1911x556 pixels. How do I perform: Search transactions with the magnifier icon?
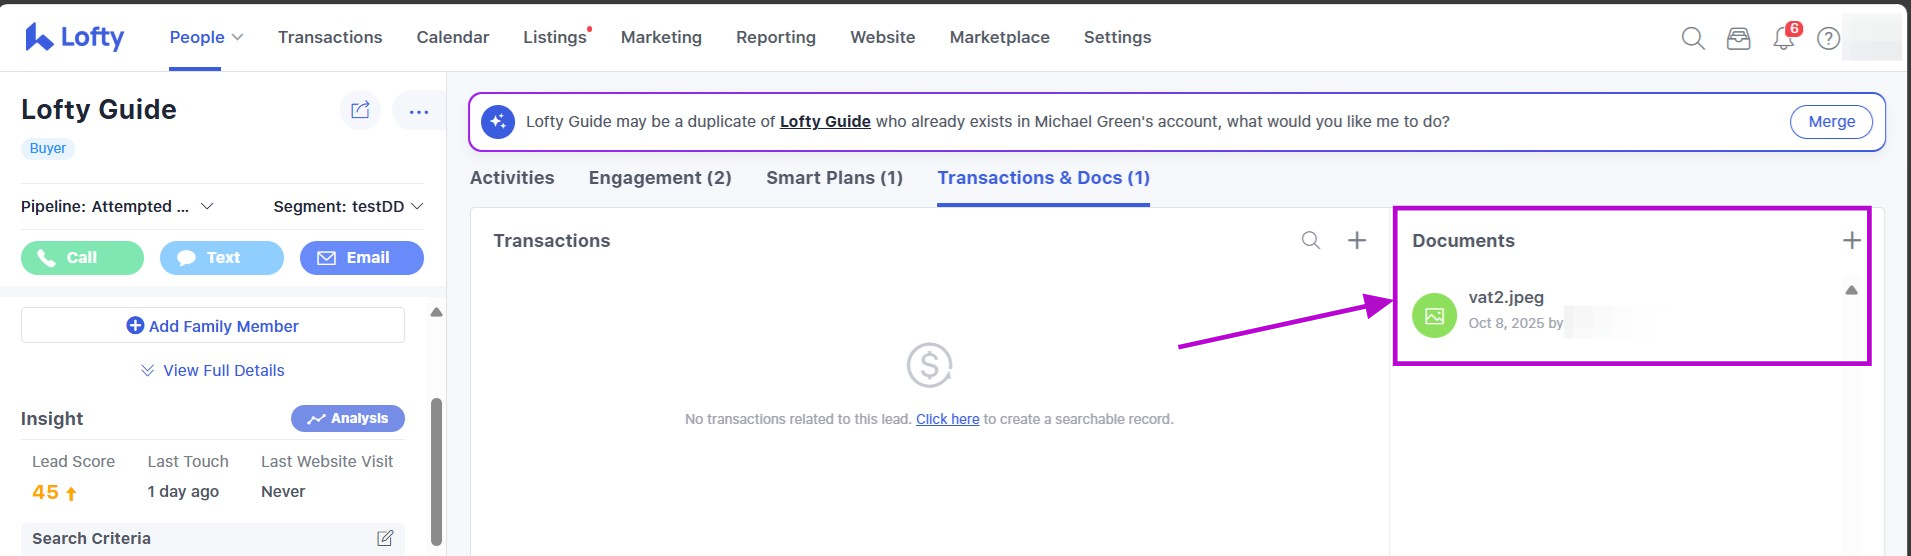(1310, 240)
